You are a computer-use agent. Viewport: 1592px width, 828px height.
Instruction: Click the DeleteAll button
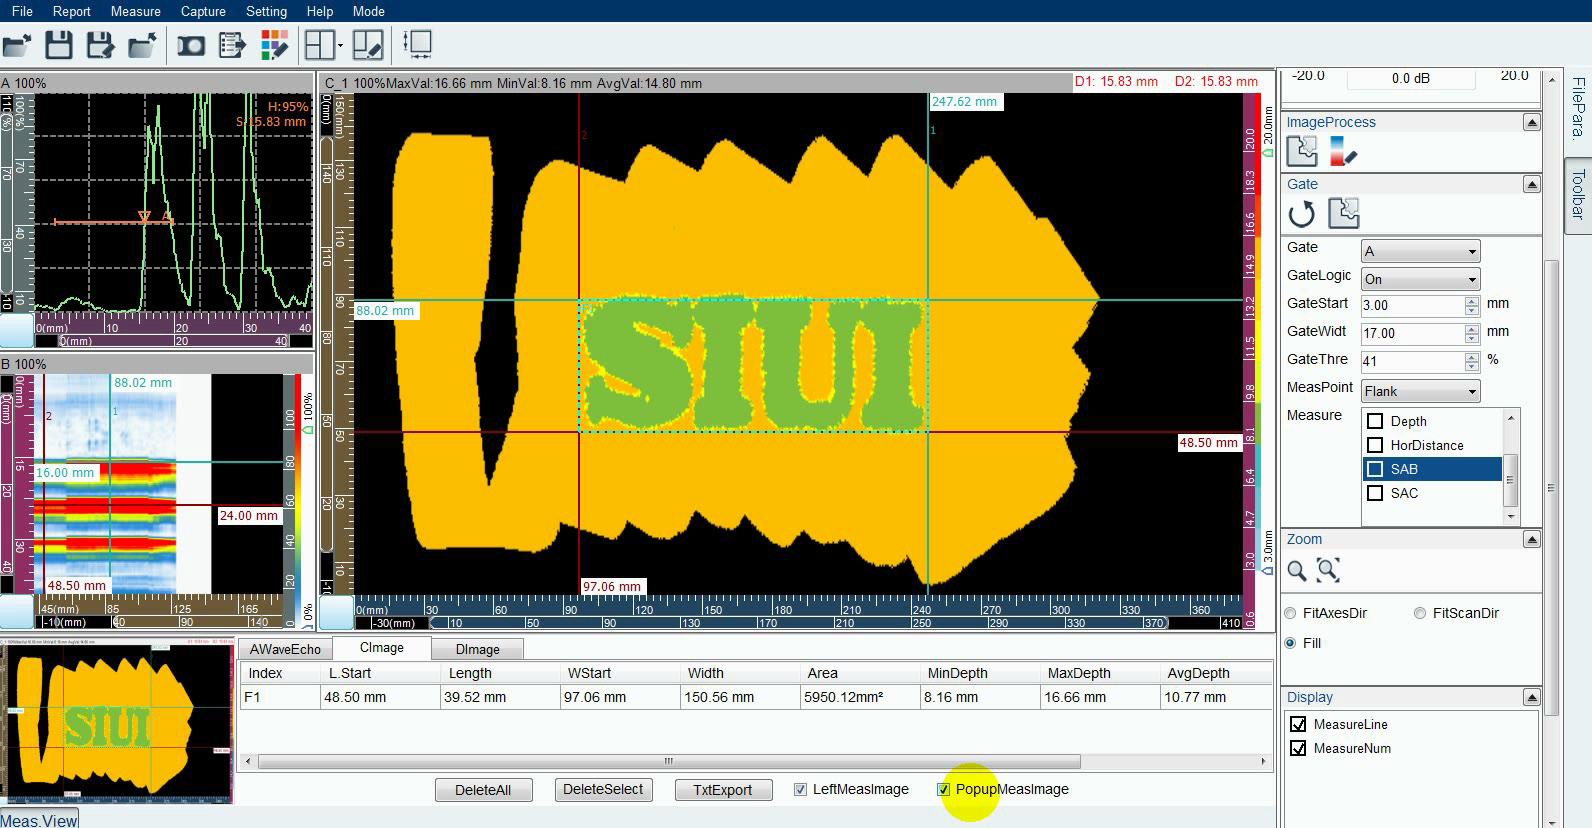[x=483, y=790]
